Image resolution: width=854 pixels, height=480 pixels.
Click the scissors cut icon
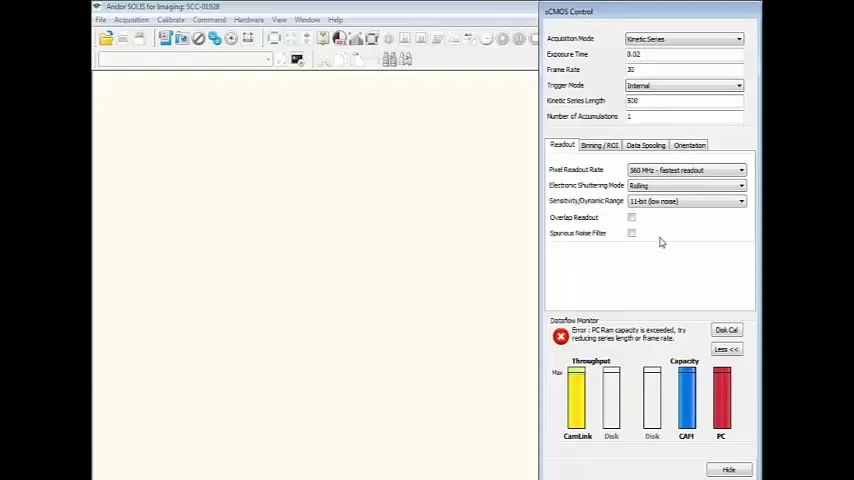point(324,59)
